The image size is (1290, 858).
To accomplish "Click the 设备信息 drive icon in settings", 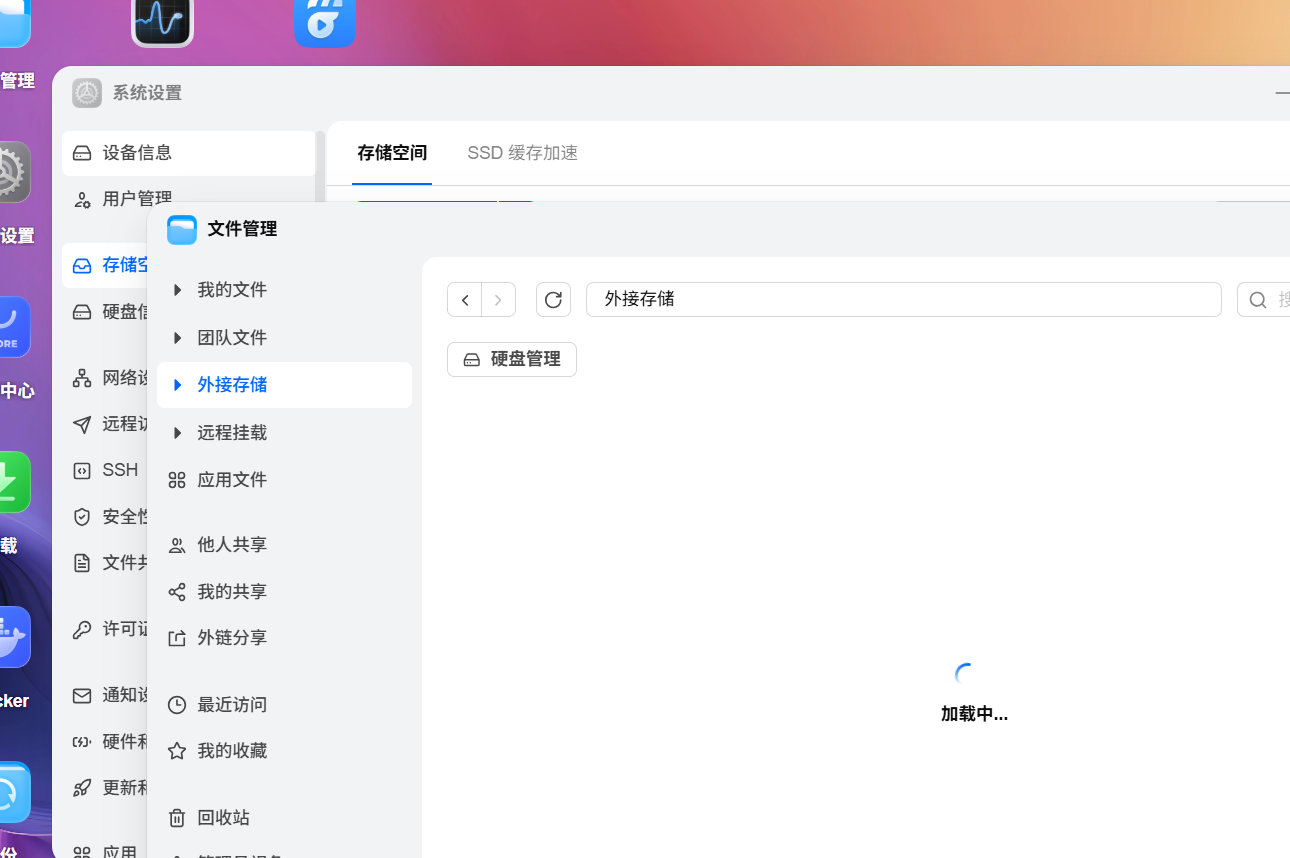I will point(82,153).
